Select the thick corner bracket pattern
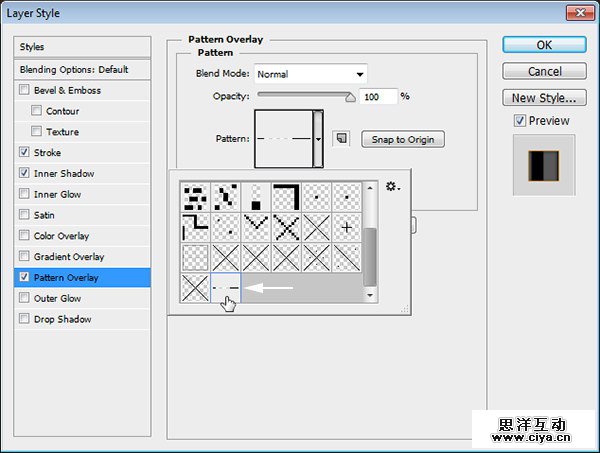 286,197
